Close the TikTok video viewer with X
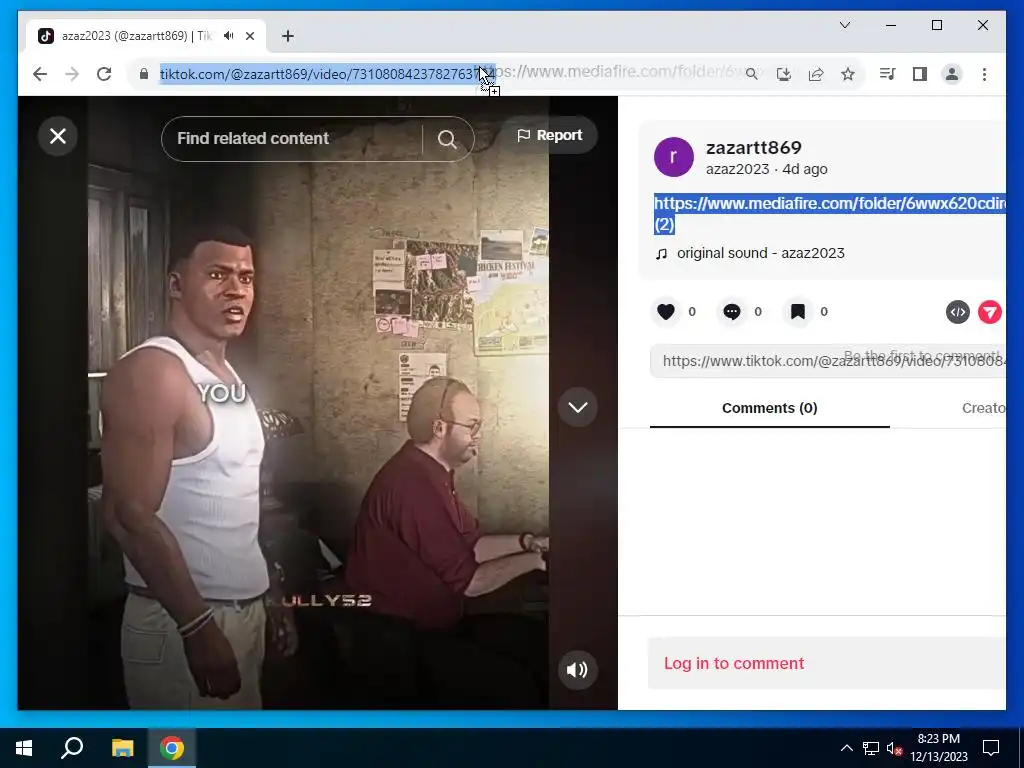1024x768 pixels. coord(57,136)
